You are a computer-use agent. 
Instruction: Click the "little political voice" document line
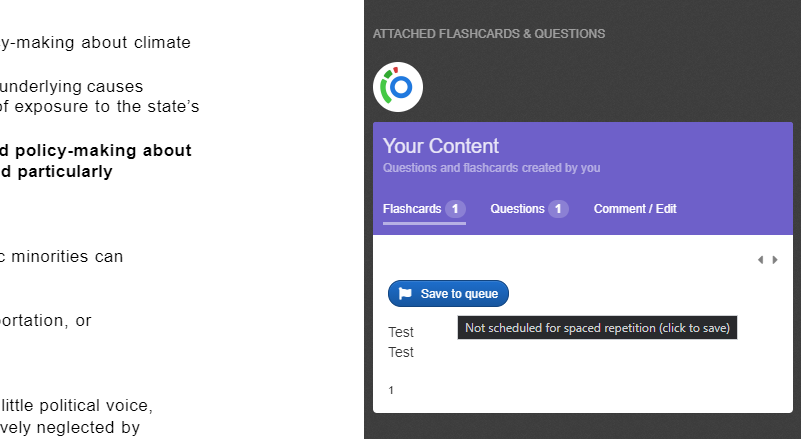(77, 405)
